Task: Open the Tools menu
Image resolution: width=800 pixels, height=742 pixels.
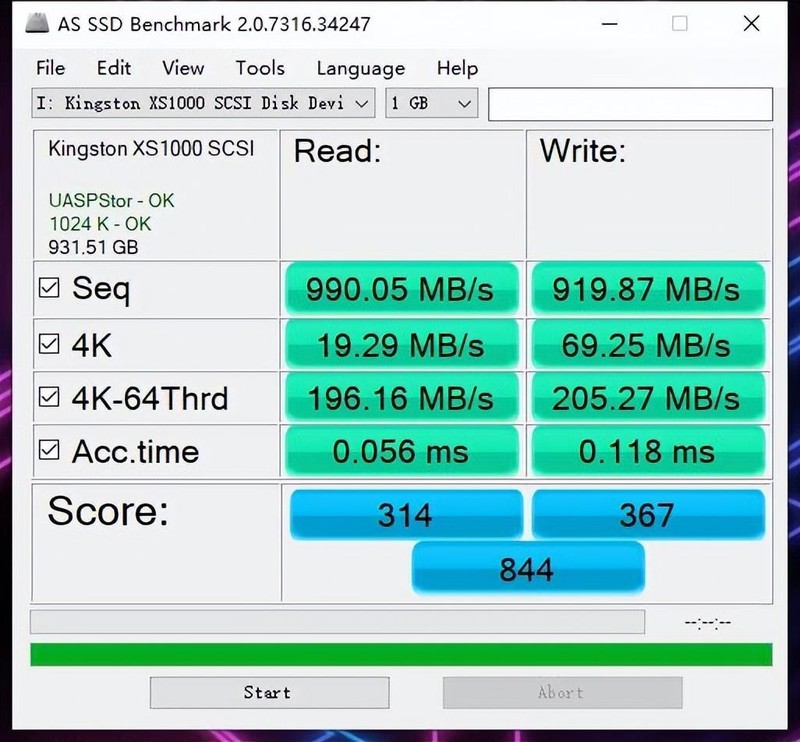Action: (260, 68)
